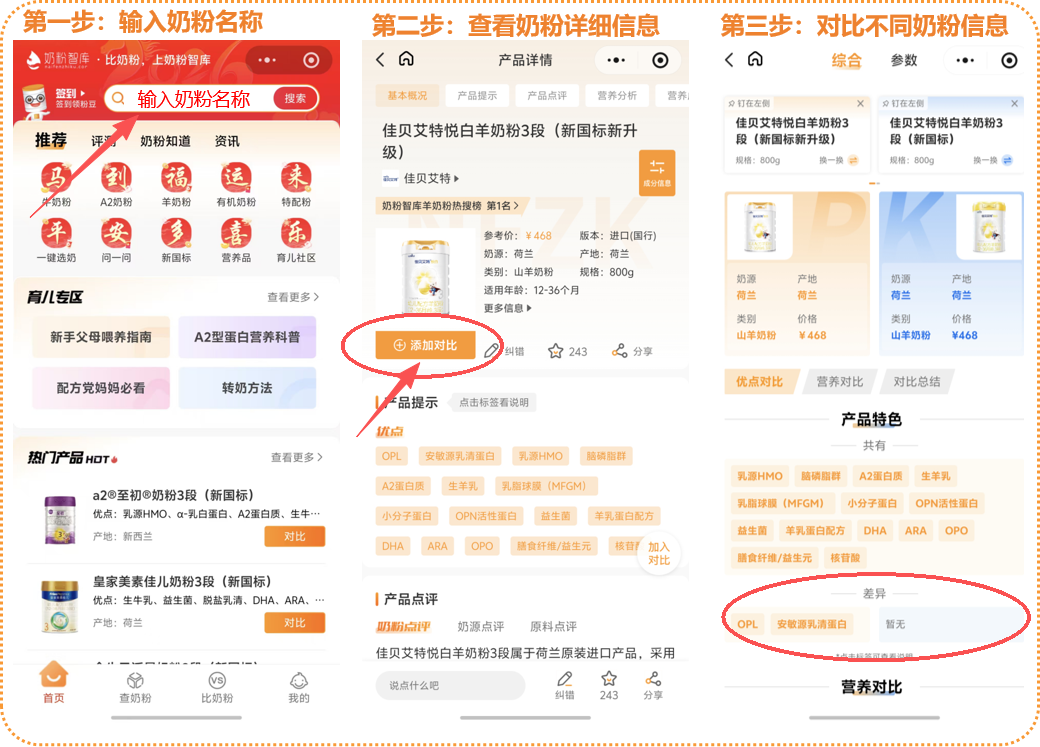Remove the right compared product with X

pos(1014,103)
